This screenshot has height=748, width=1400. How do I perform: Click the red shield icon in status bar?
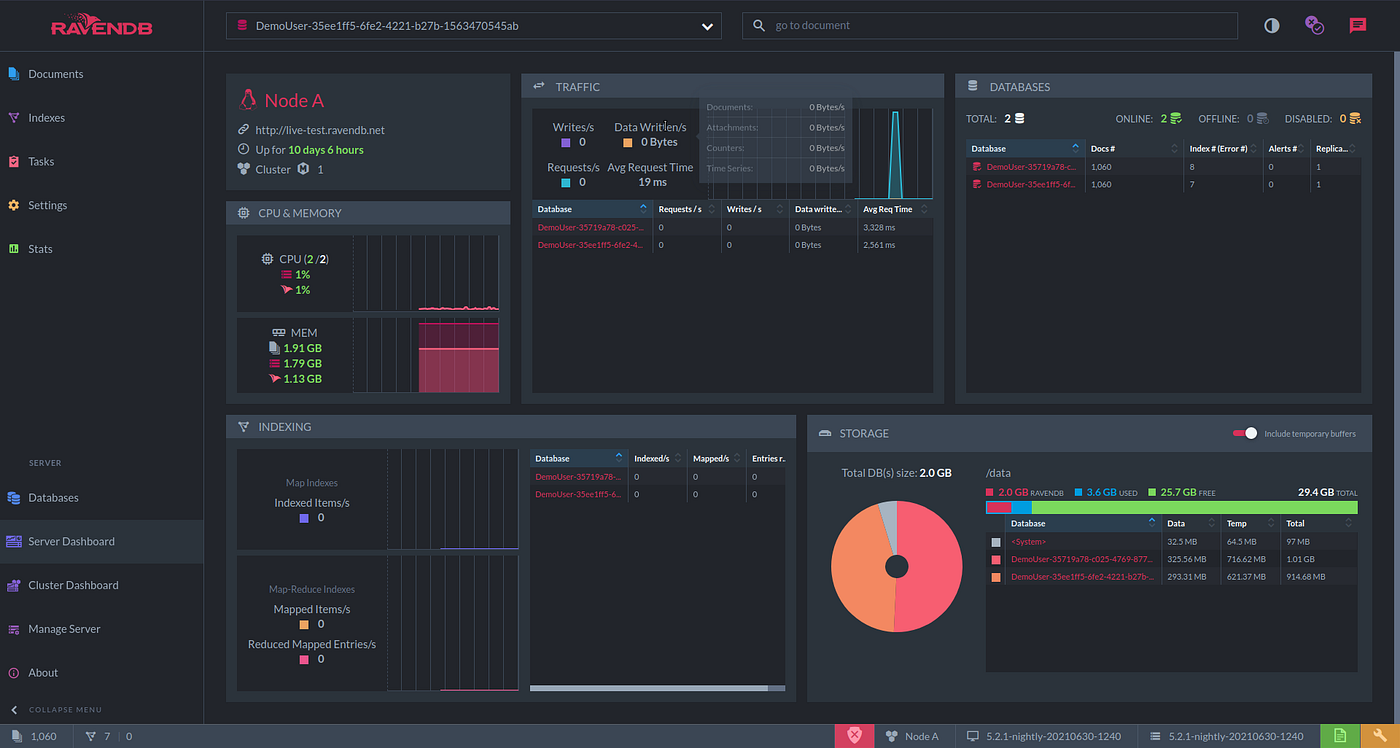coord(854,736)
